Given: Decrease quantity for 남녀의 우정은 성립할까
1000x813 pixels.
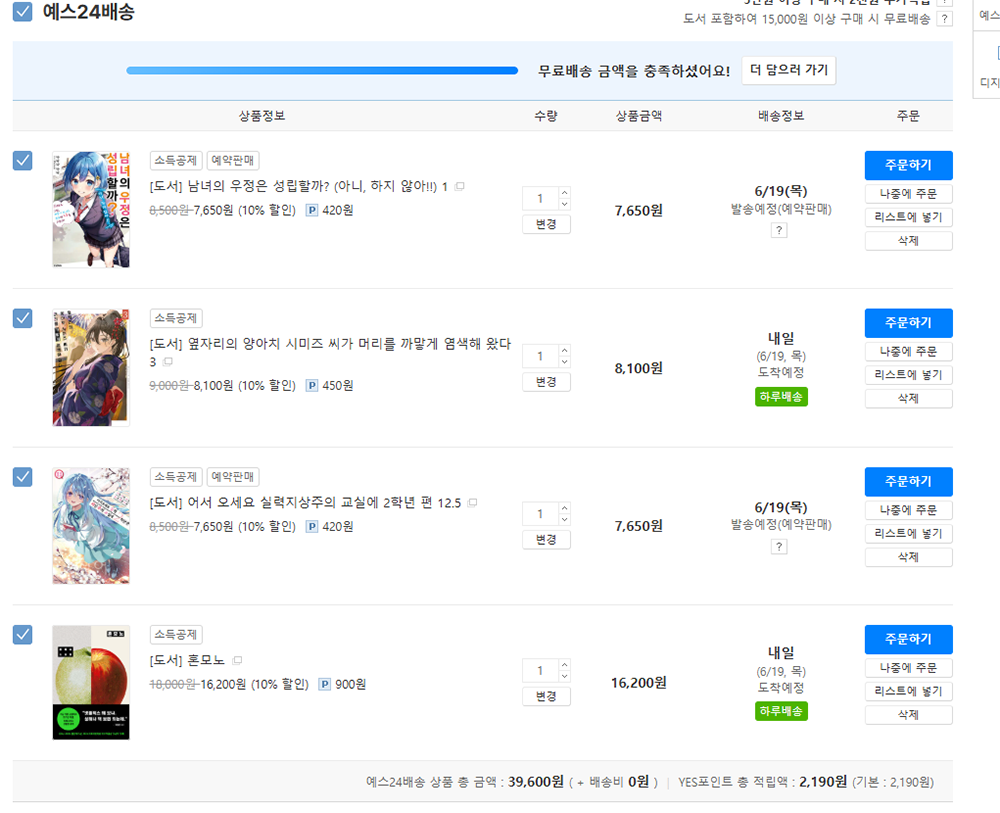Looking at the screenshot, I should coord(564,204).
